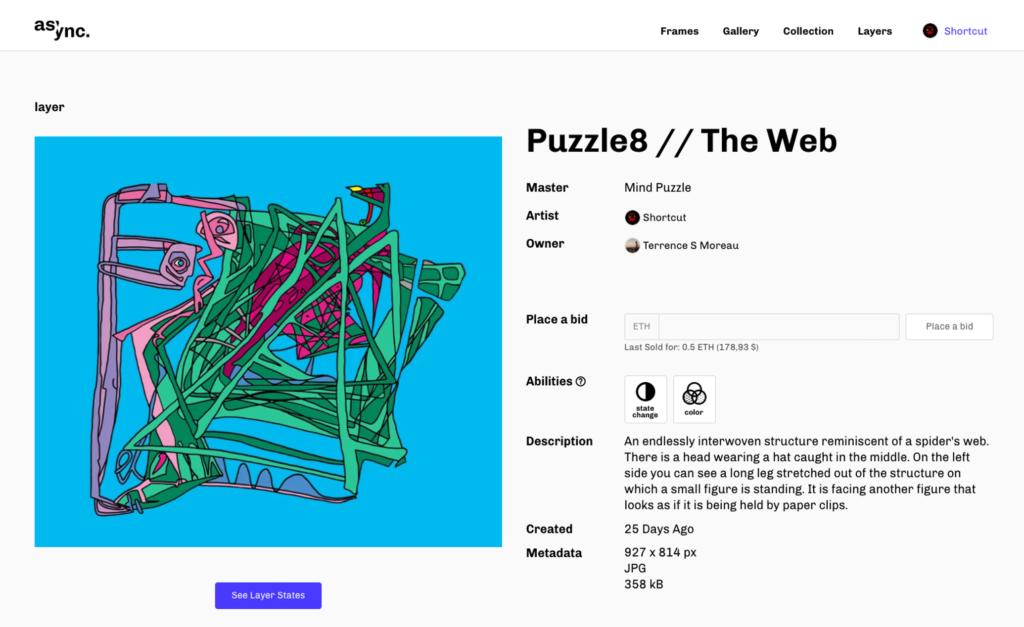This screenshot has width=1024, height=627.
Task: Focus the ETH bid amount field
Action: point(778,327)
